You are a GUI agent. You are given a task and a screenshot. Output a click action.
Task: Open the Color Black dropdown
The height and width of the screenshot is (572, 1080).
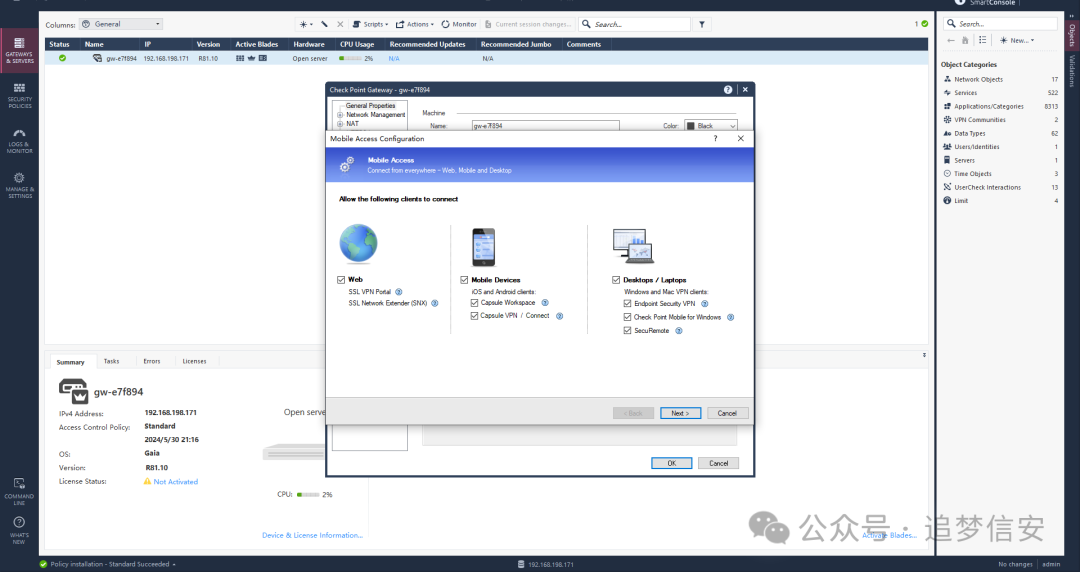[711, 126]
